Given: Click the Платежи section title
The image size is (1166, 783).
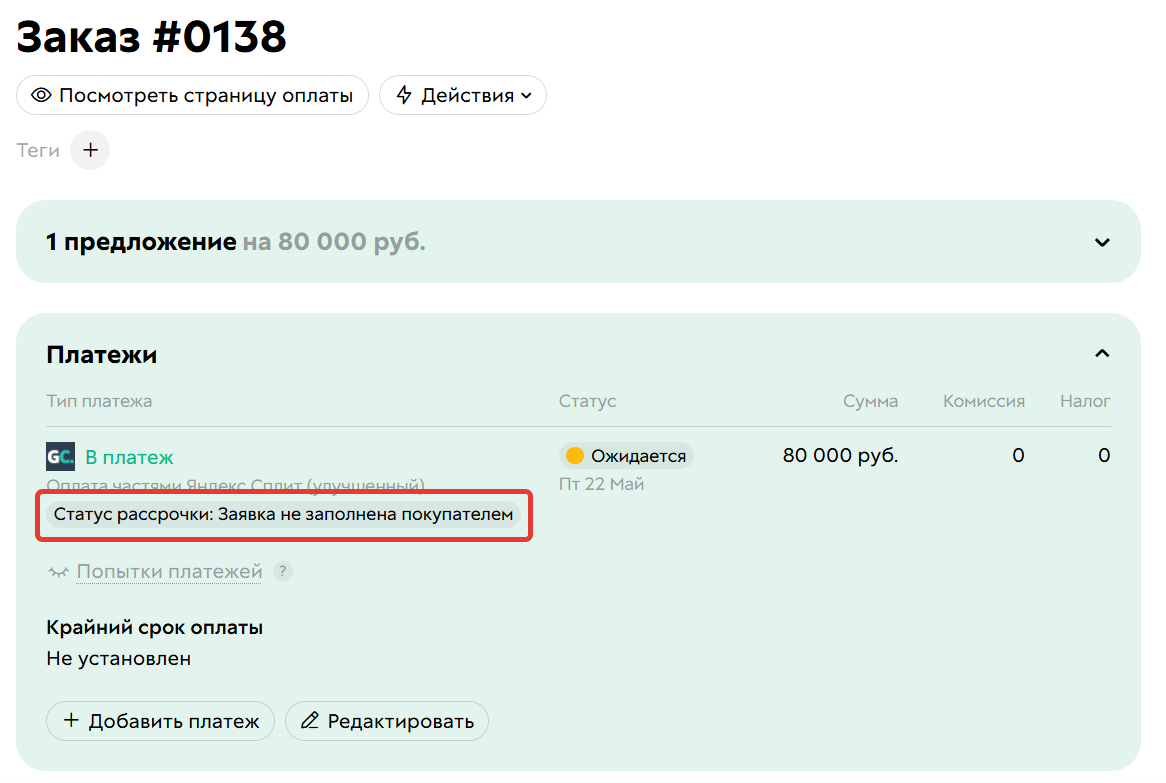Looking at the screenshot, I should coord(102,355).
